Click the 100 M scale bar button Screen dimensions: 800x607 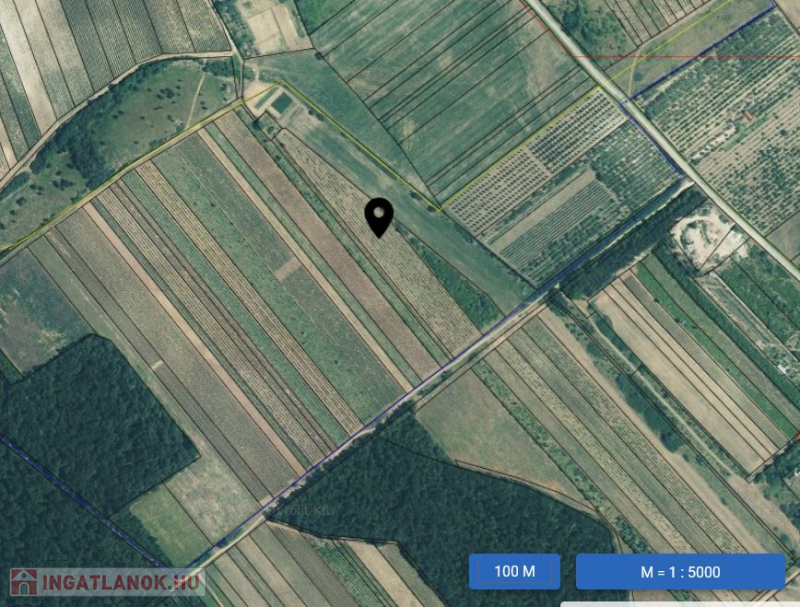(514, 571)
